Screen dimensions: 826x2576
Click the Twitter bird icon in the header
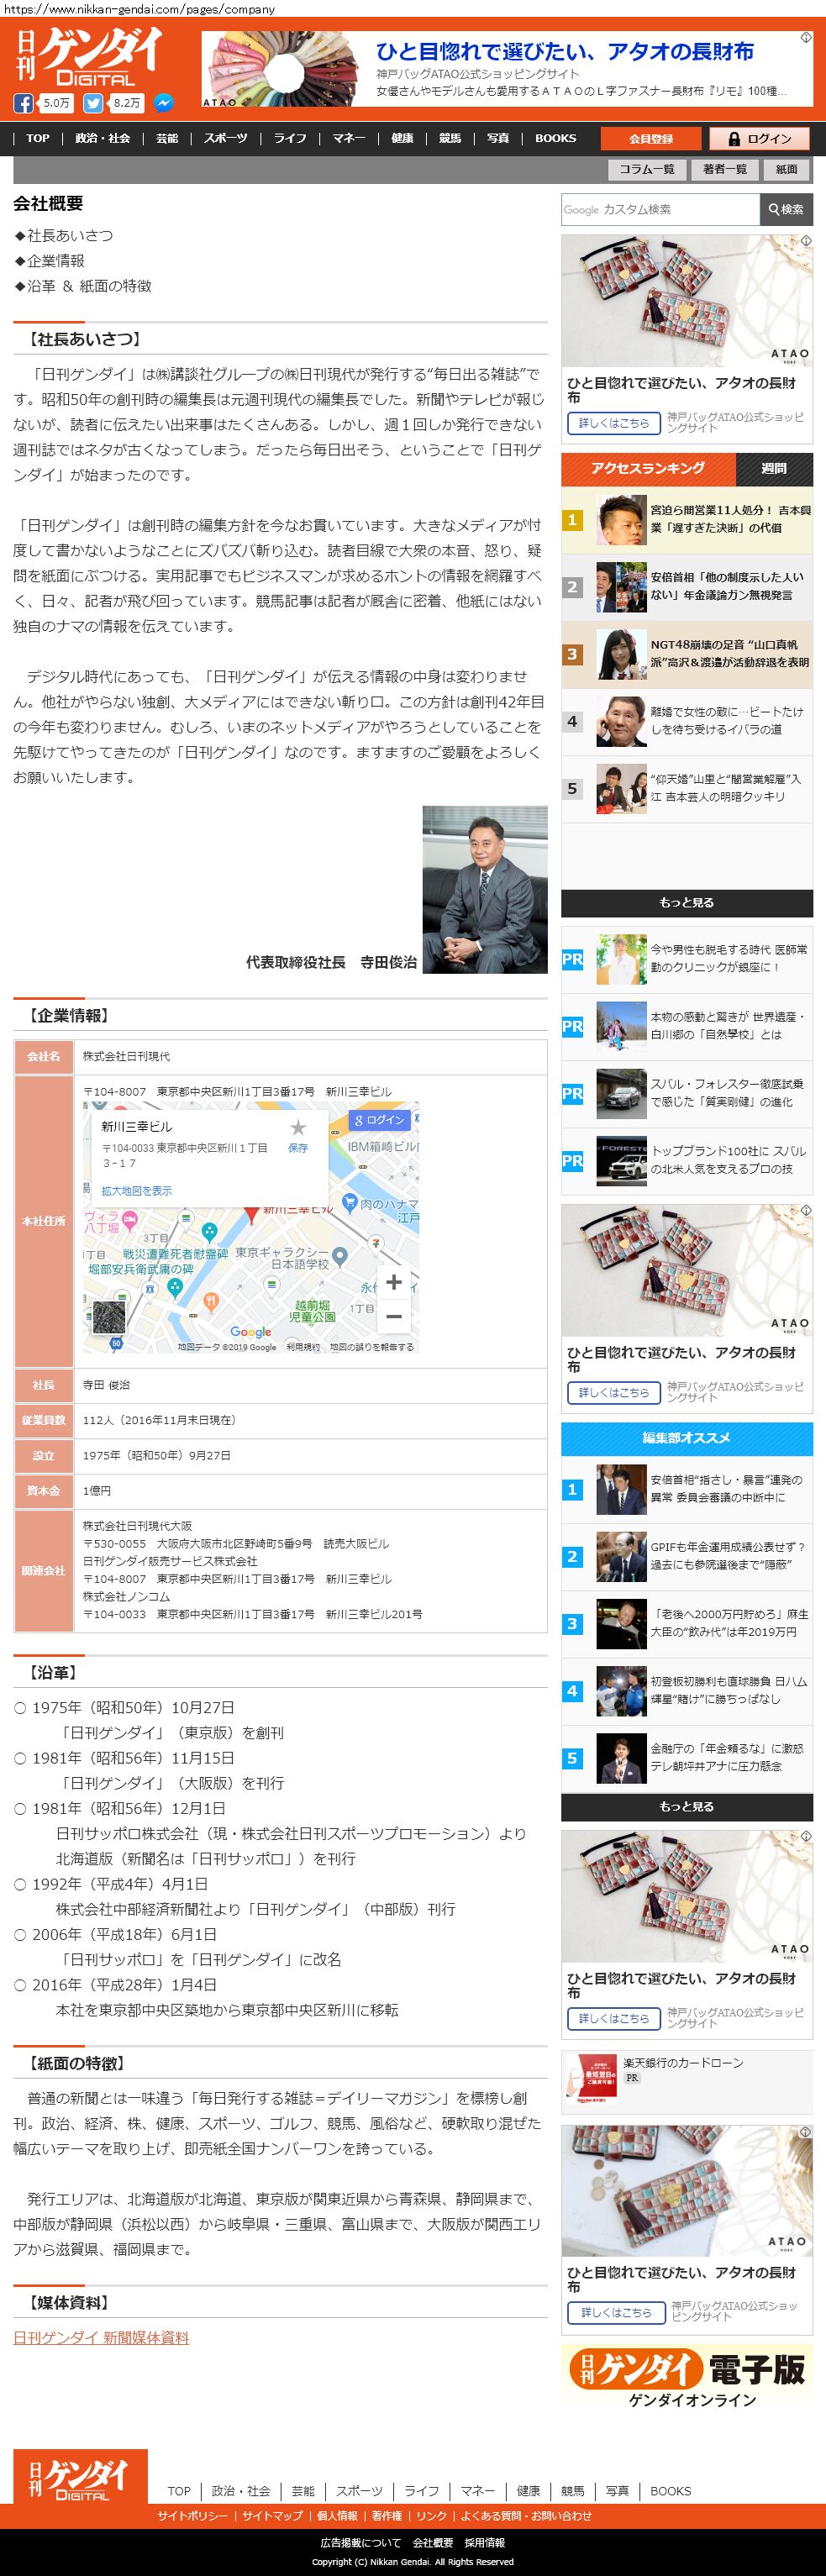pos(93,103)
